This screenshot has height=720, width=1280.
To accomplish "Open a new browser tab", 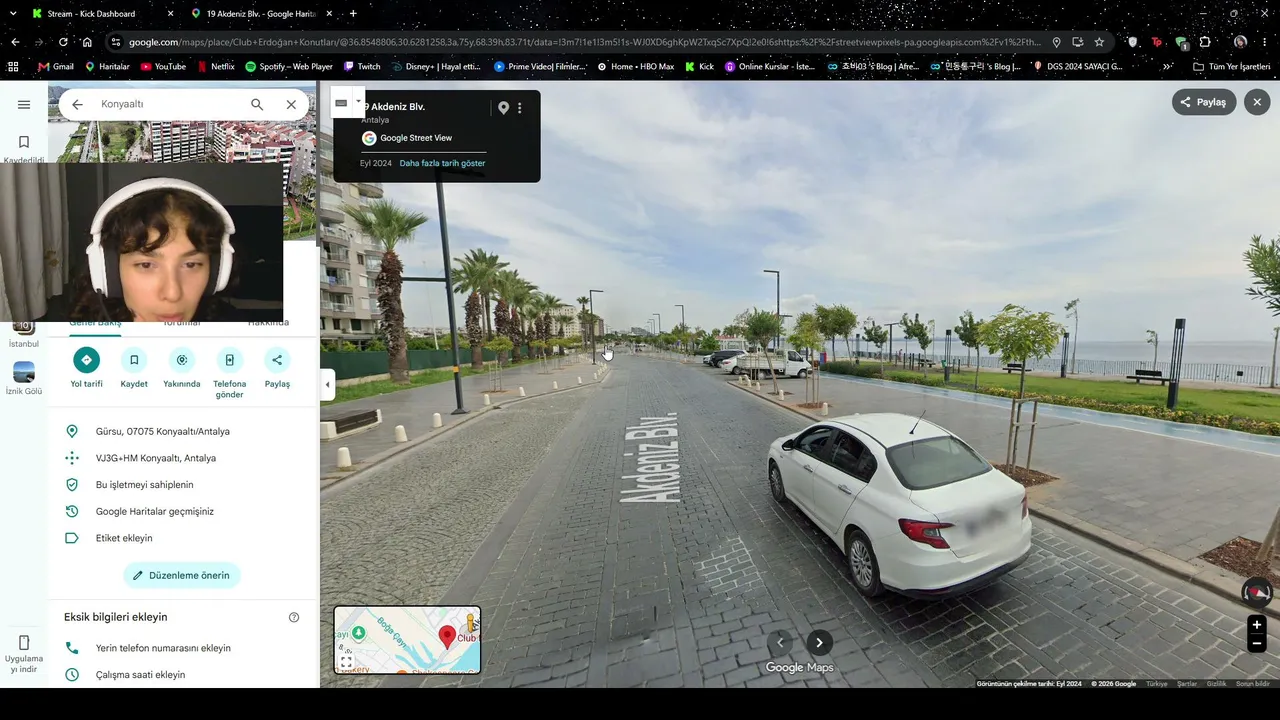I will tap(353, 14).
